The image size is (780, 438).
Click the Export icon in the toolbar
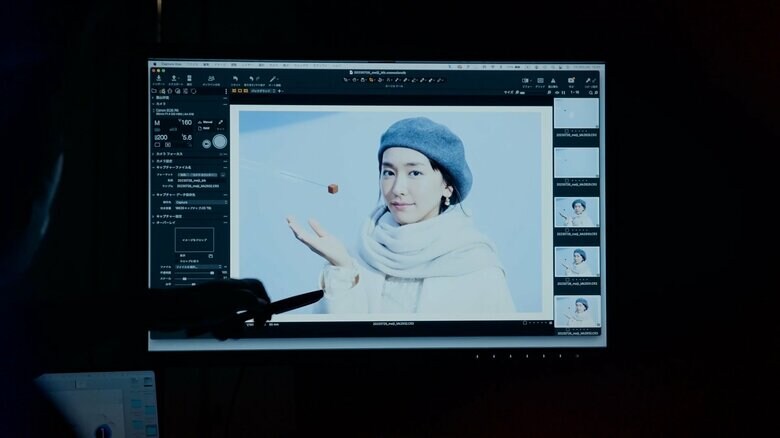pyautogui.click(x=173, y=79)
